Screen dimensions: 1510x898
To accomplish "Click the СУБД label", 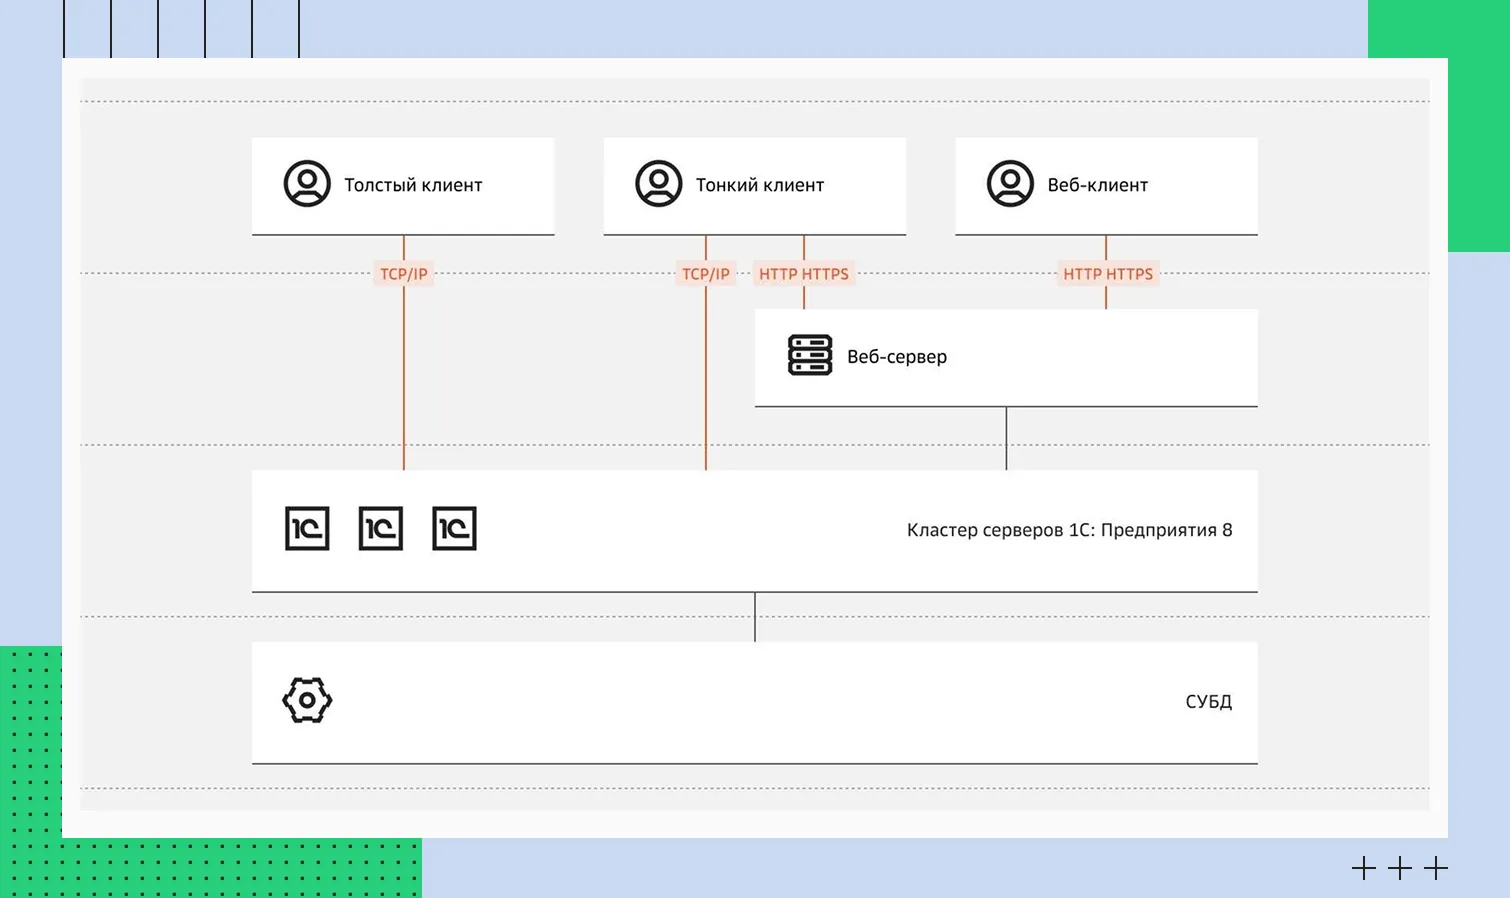I will coord(1209,702).
